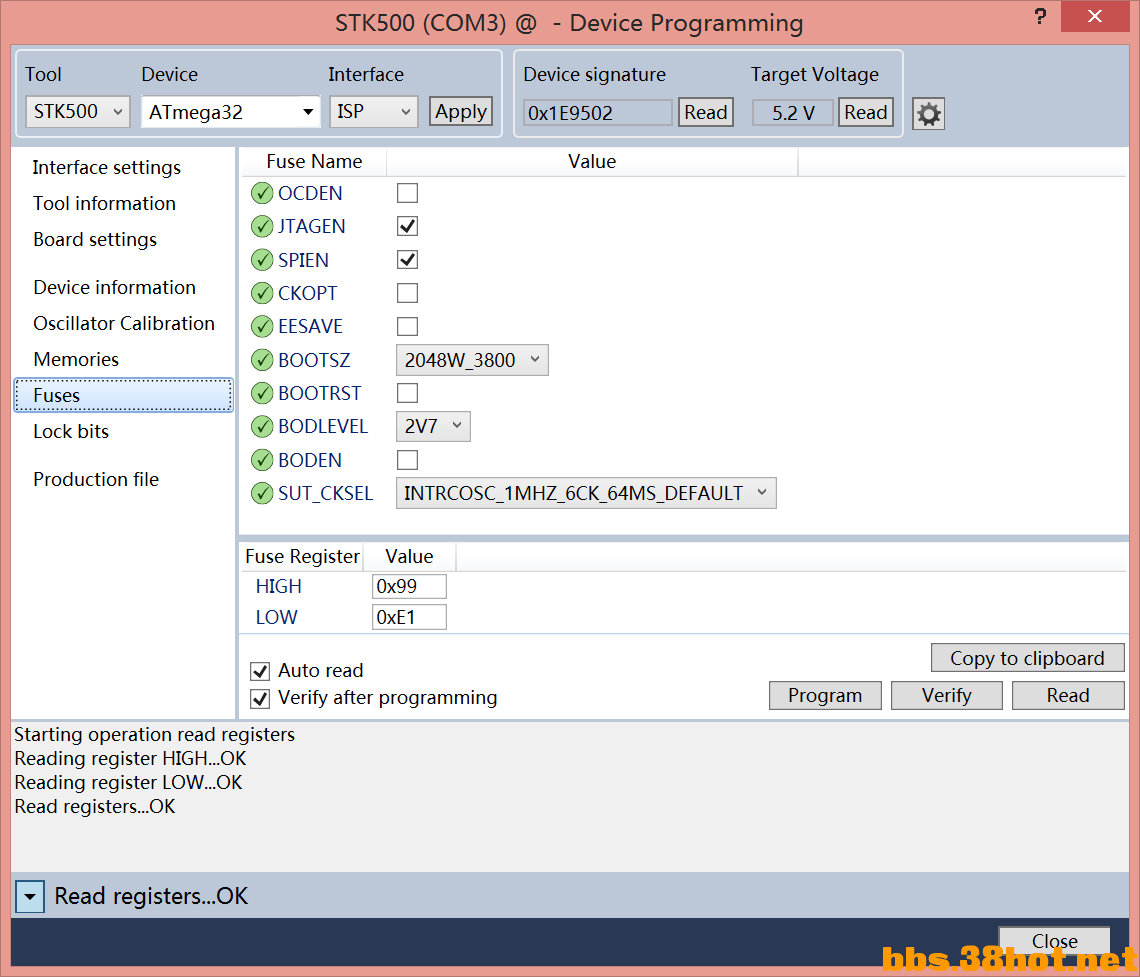The width and height of the screenshot is (1140, 977).
Task: Toggle Verify after programming checkbox
Action: coord(260,699)
